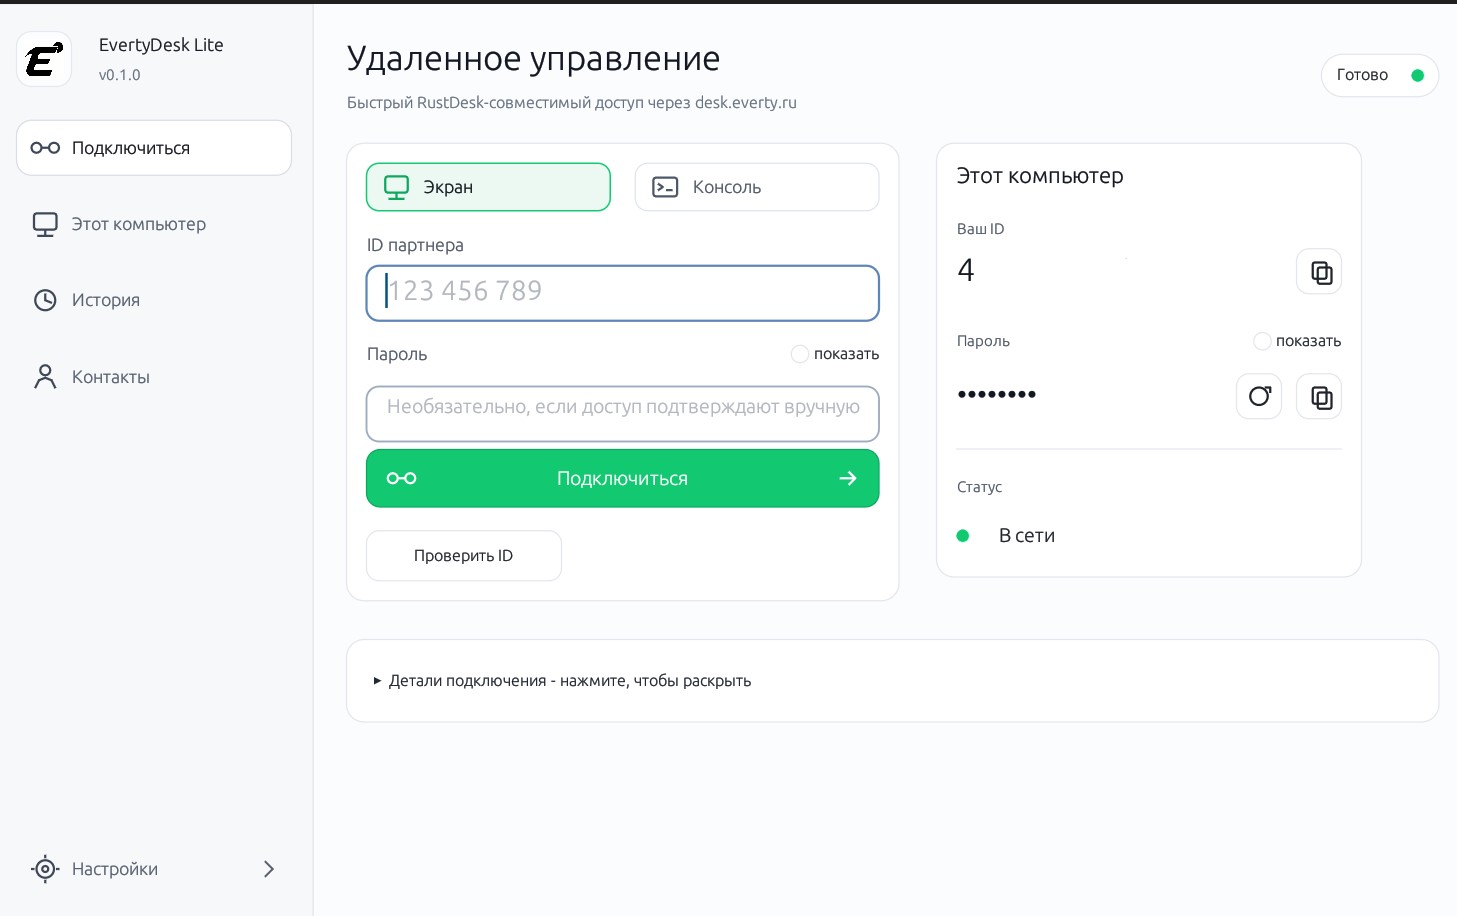Screen dimensions: 1457x916
Task: Toggle показать for this computer's password
Action: [x=1297, y=341]
